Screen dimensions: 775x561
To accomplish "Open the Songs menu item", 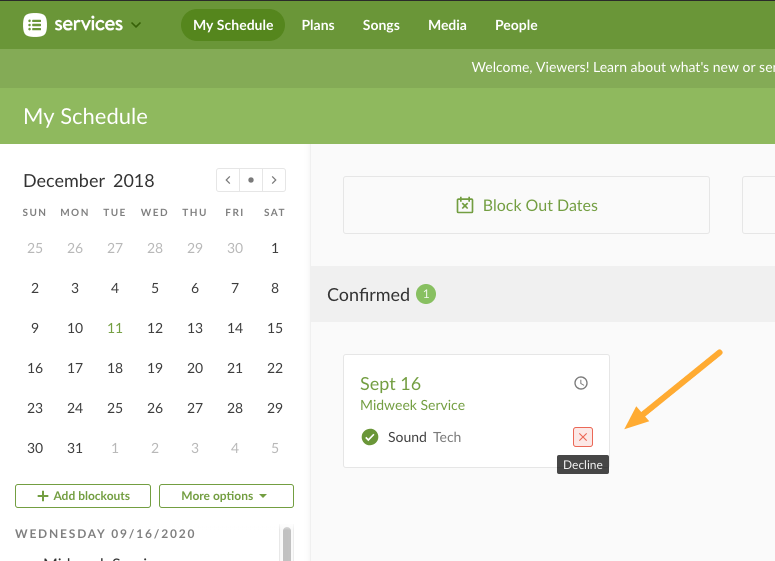I will (381, 25).
